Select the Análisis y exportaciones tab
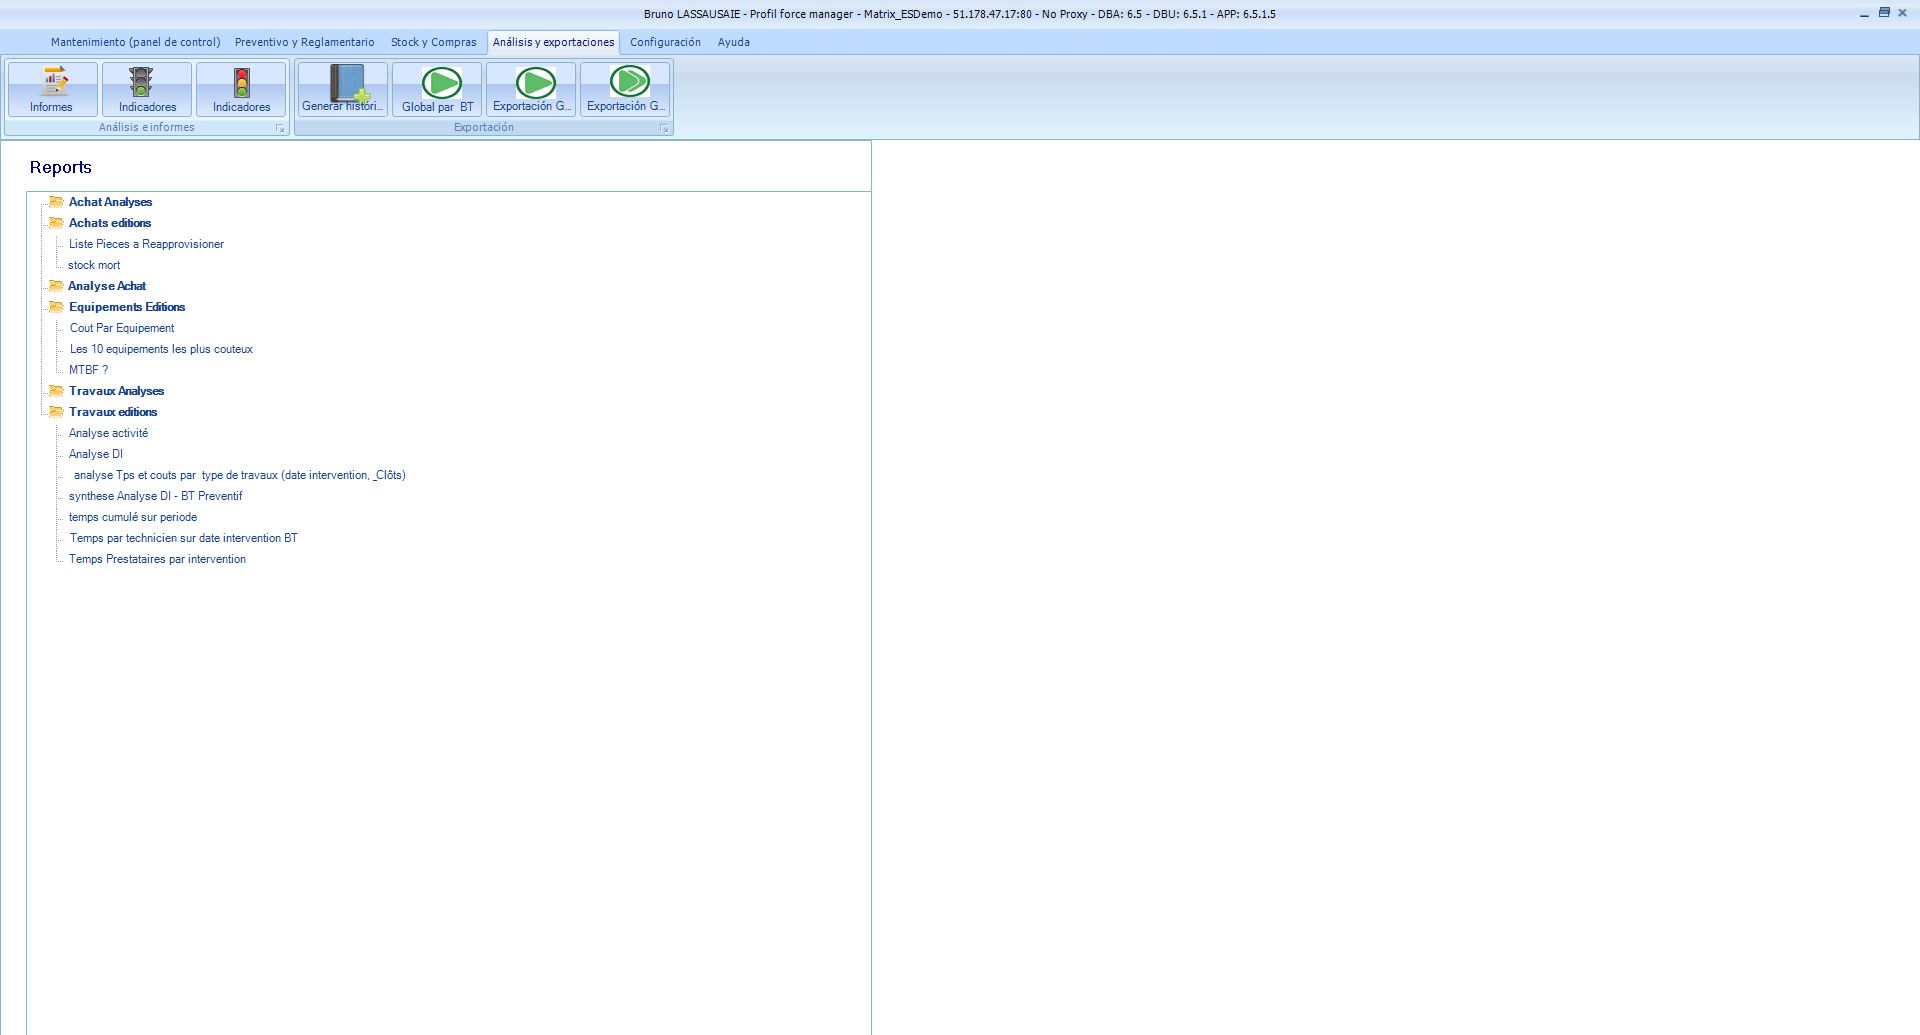Image resolution: width=1920 pixels, height=1035 pixels. click(554, 42)
